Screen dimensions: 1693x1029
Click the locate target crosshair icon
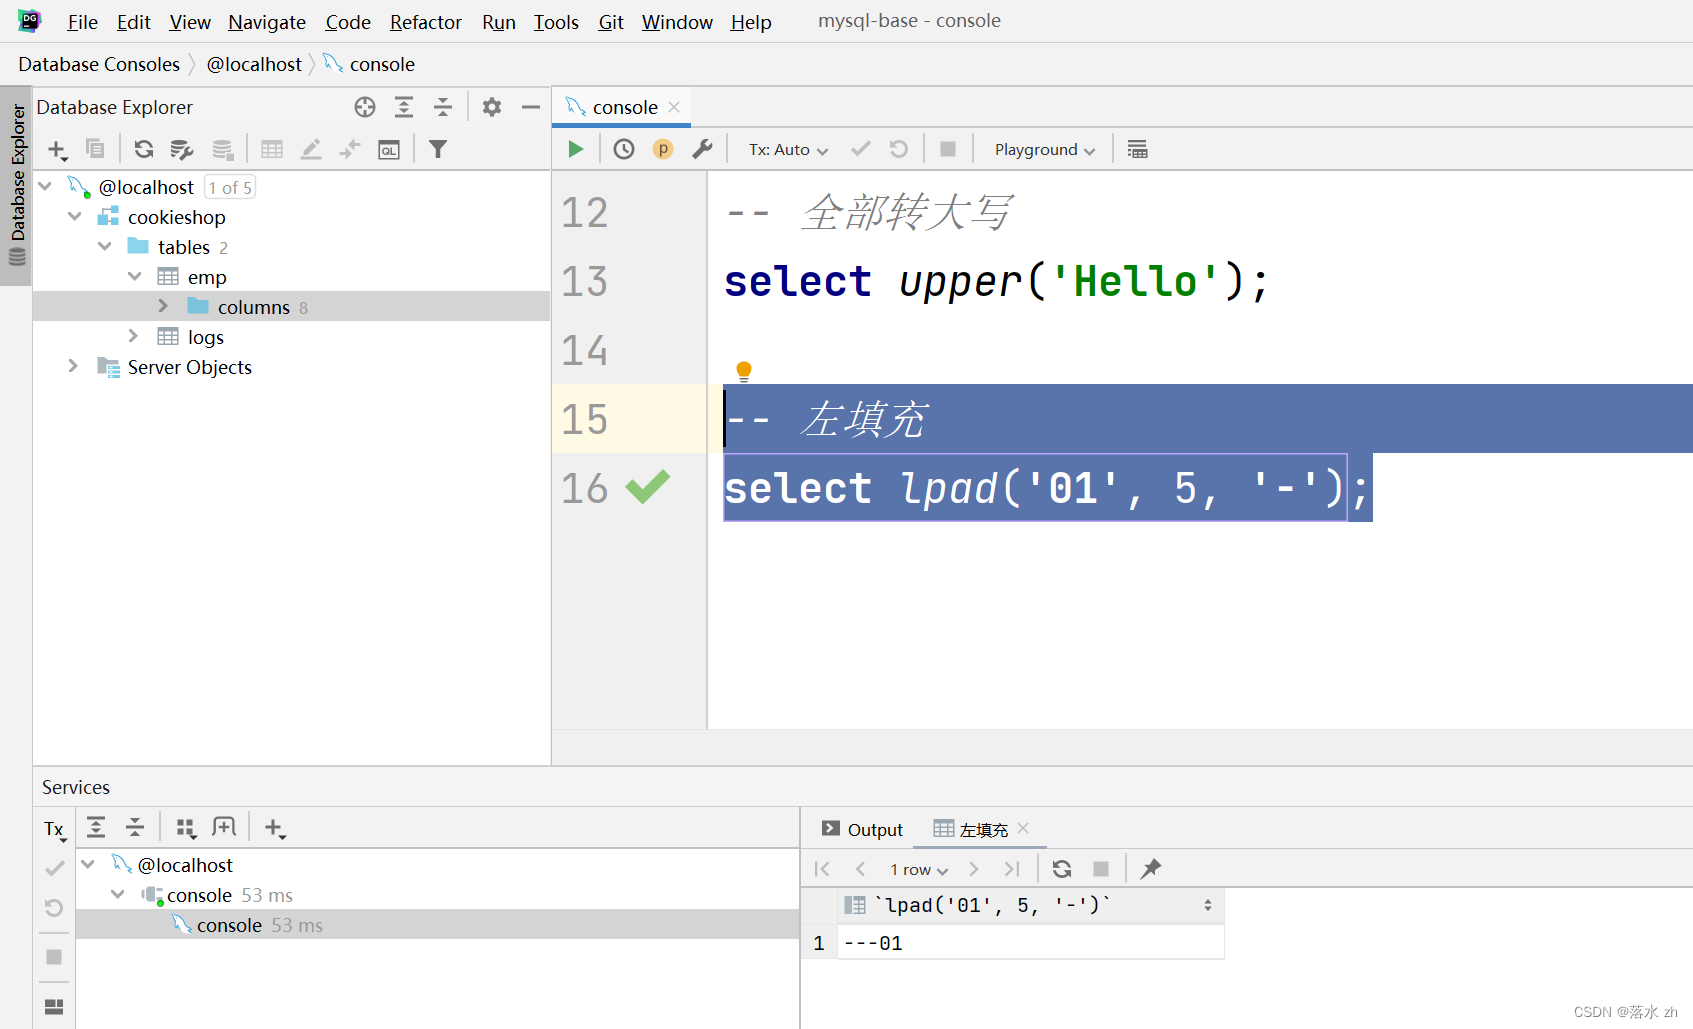(365, 107)
